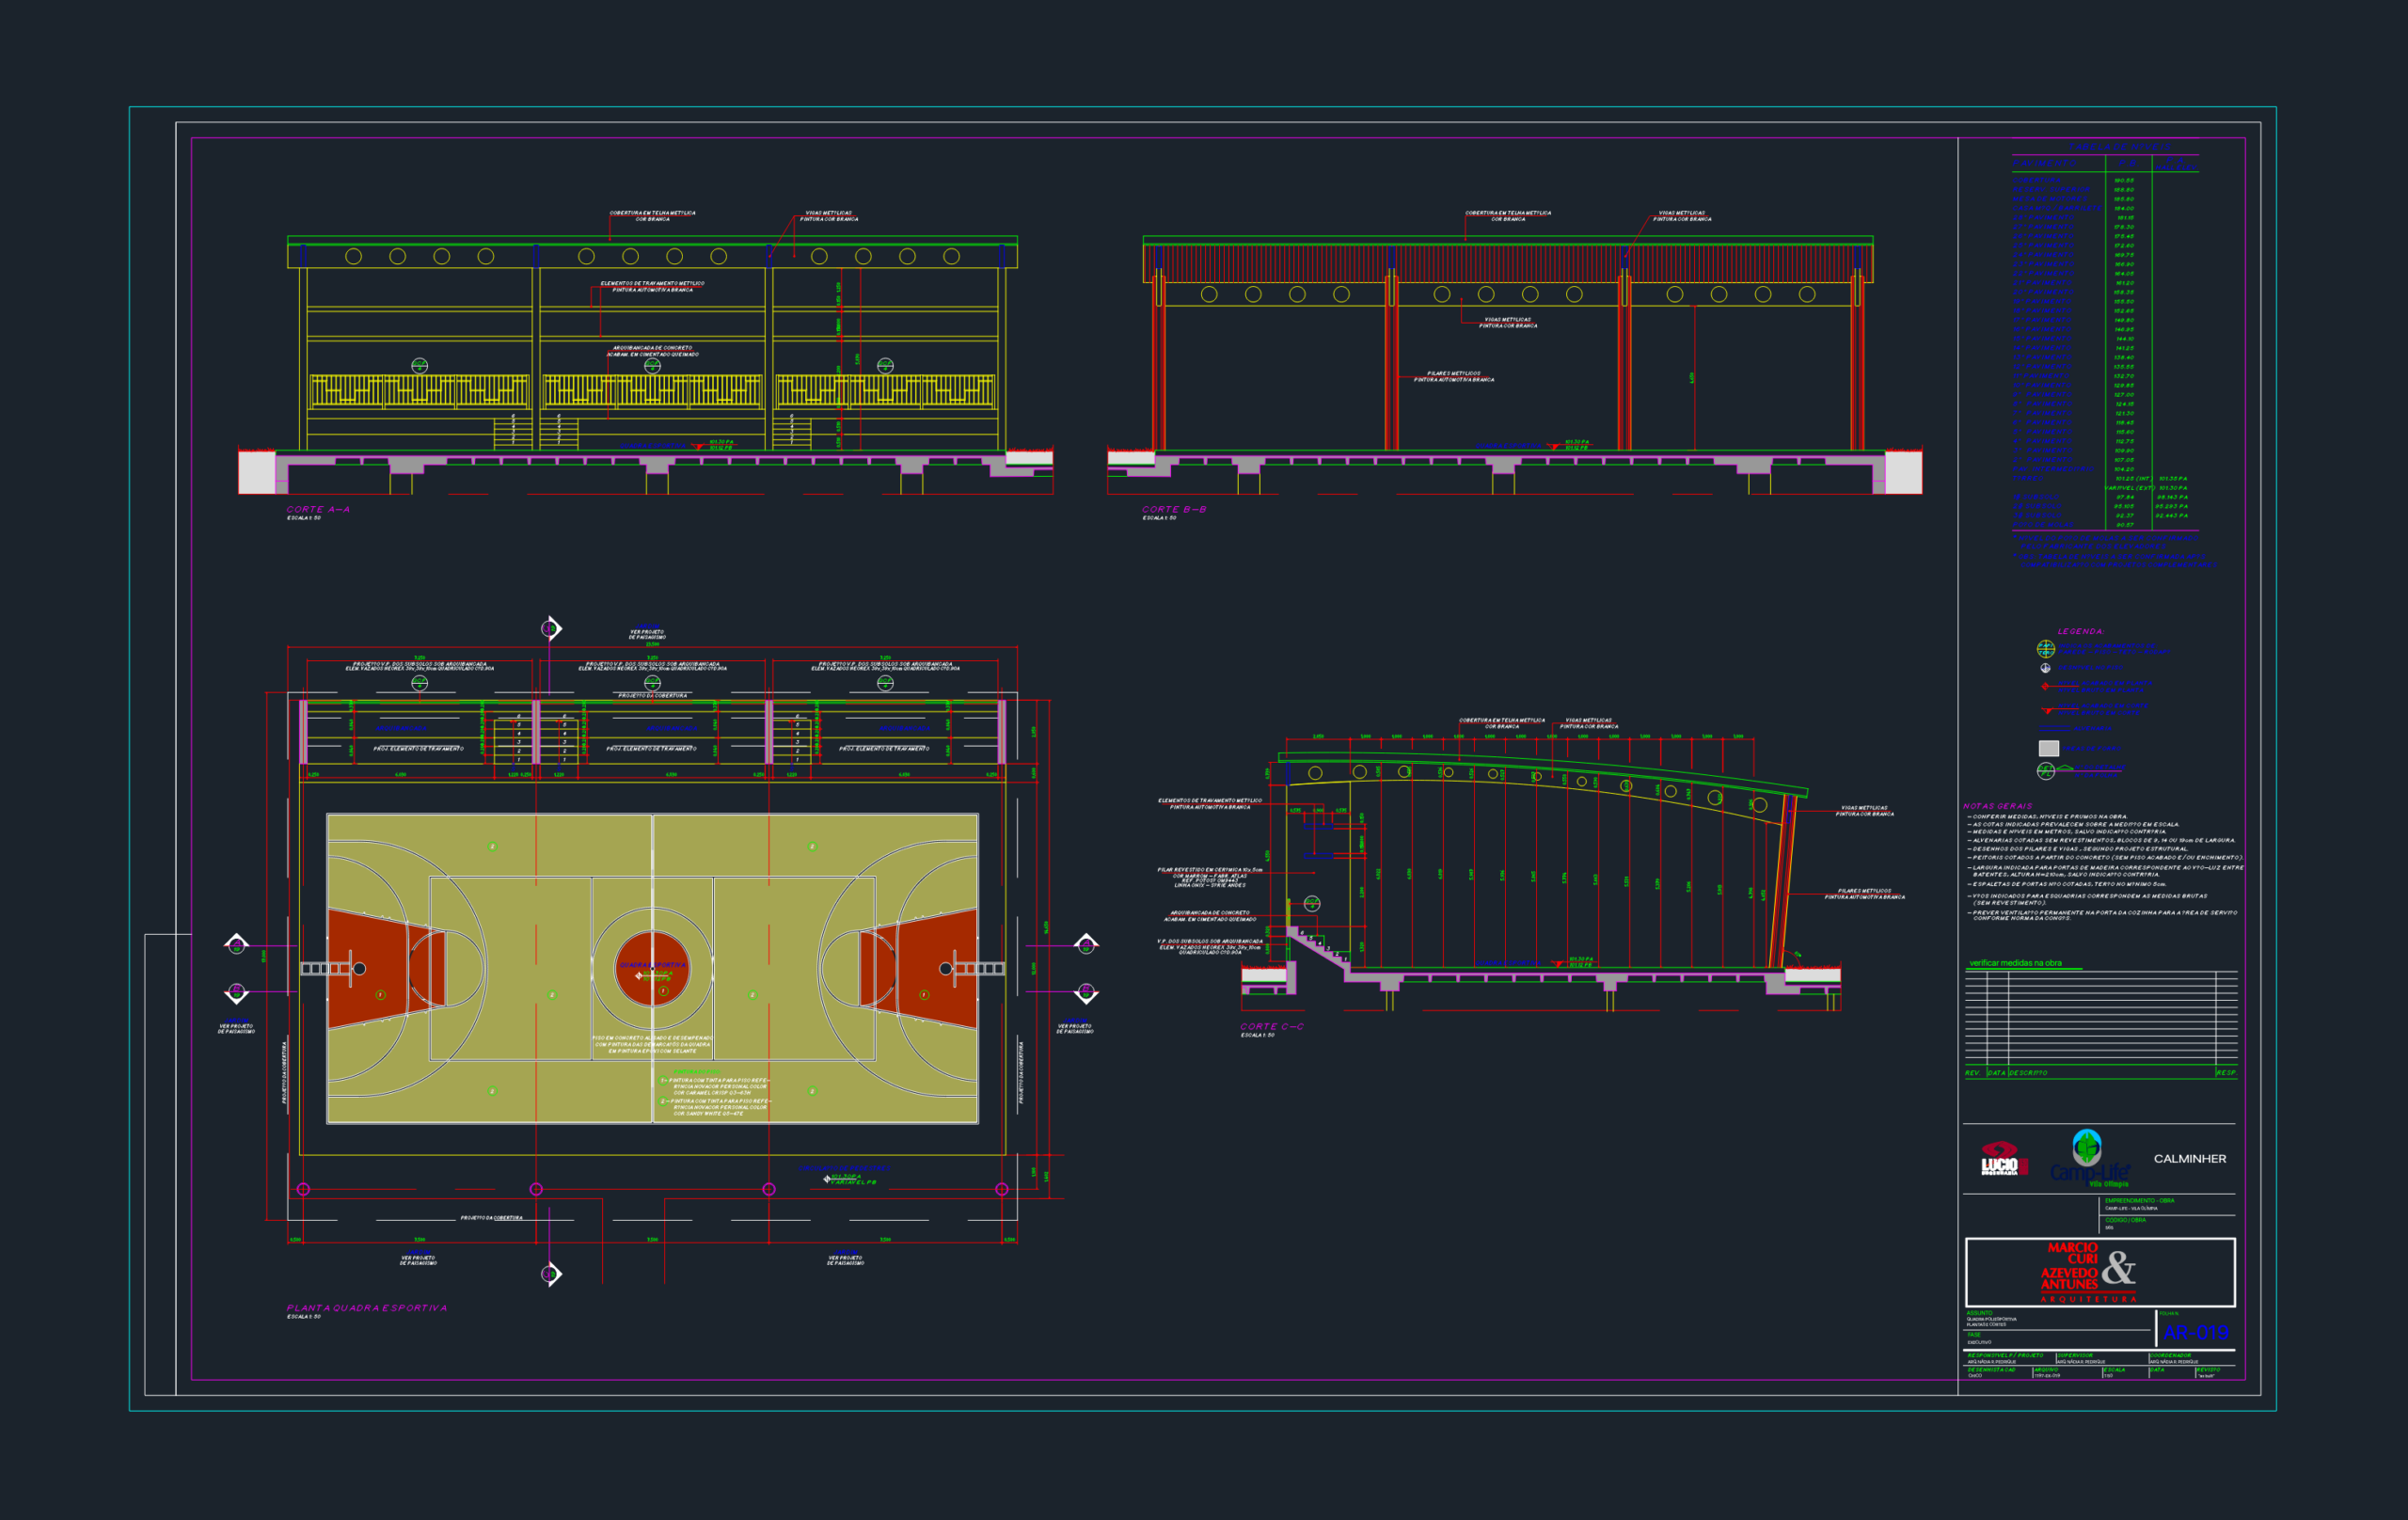The image size is (2408, 1520).
Task: Select the floor level-change symbol in the legend
Action: (2045, 668)
